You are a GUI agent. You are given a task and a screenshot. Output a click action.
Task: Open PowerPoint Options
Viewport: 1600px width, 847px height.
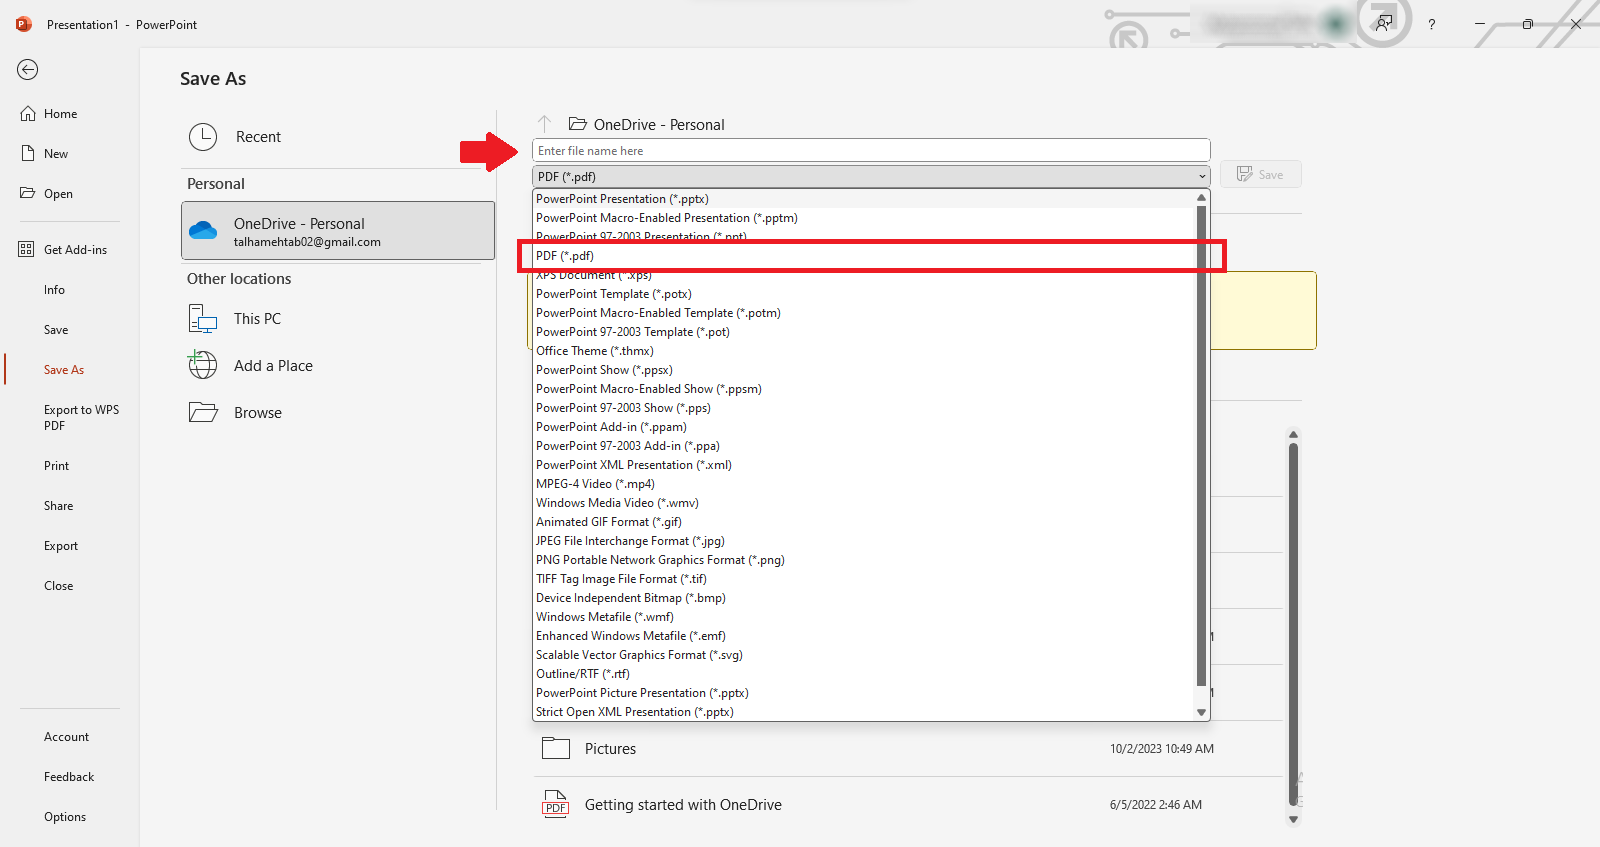(x=65, y=817)
